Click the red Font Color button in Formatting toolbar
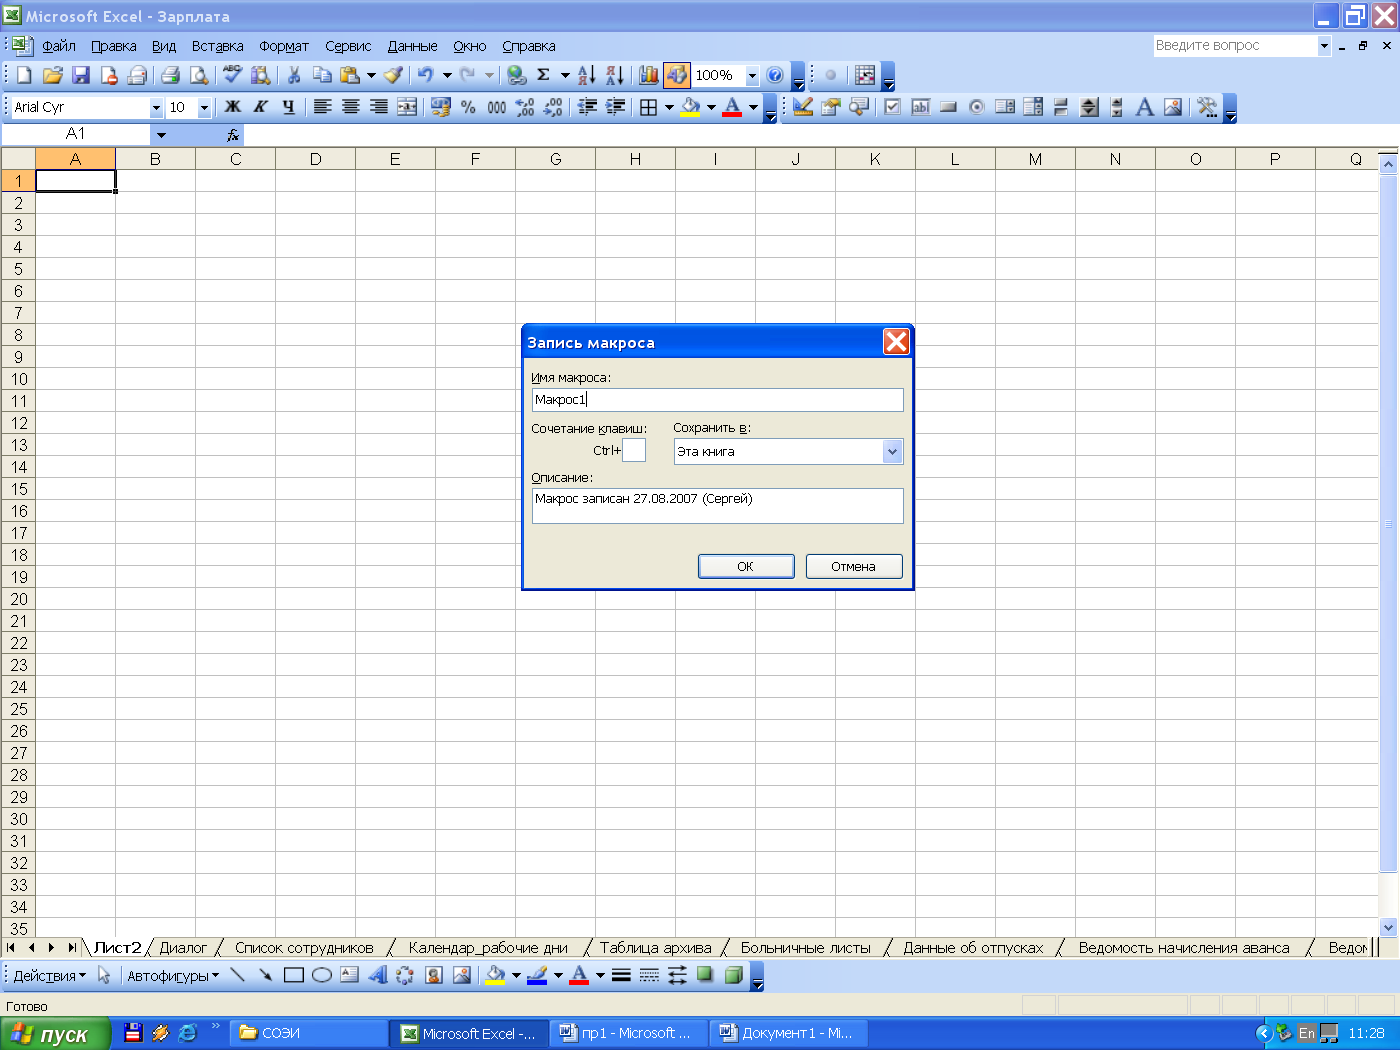This screenshot has width=1400, height=1050. pos(732,107)
